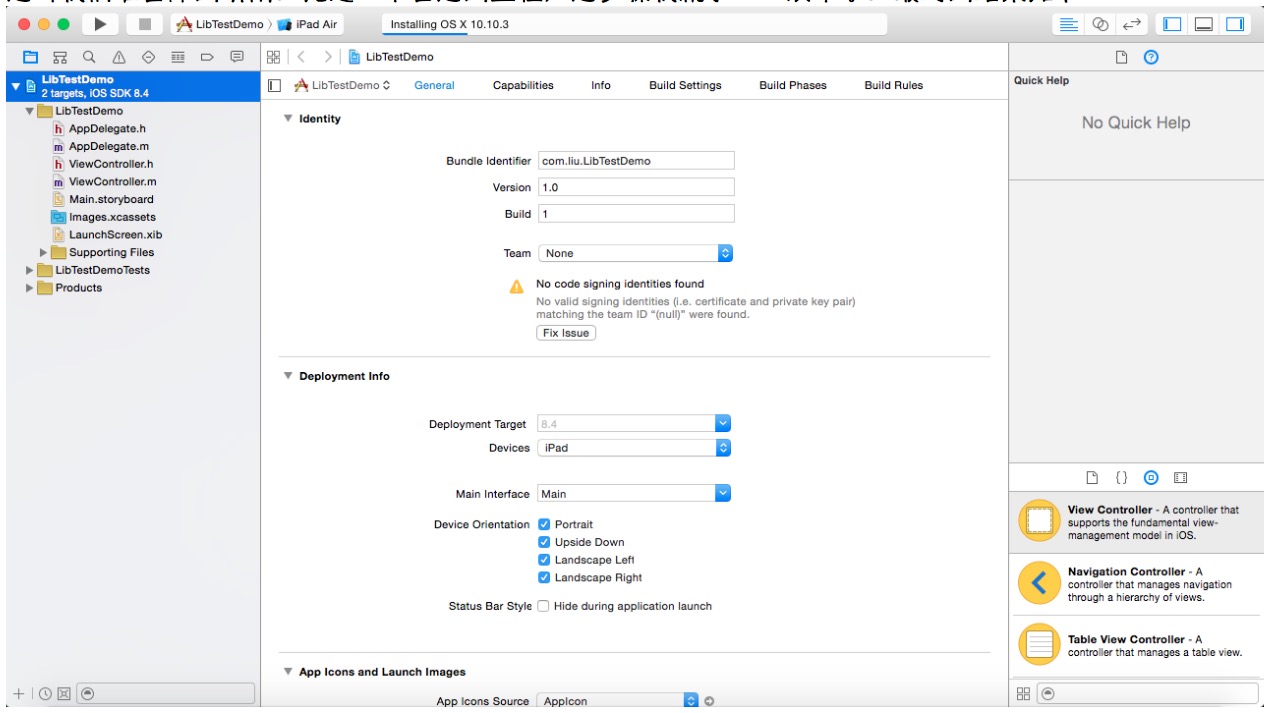Run the project with the Play button

click(99, 24)
